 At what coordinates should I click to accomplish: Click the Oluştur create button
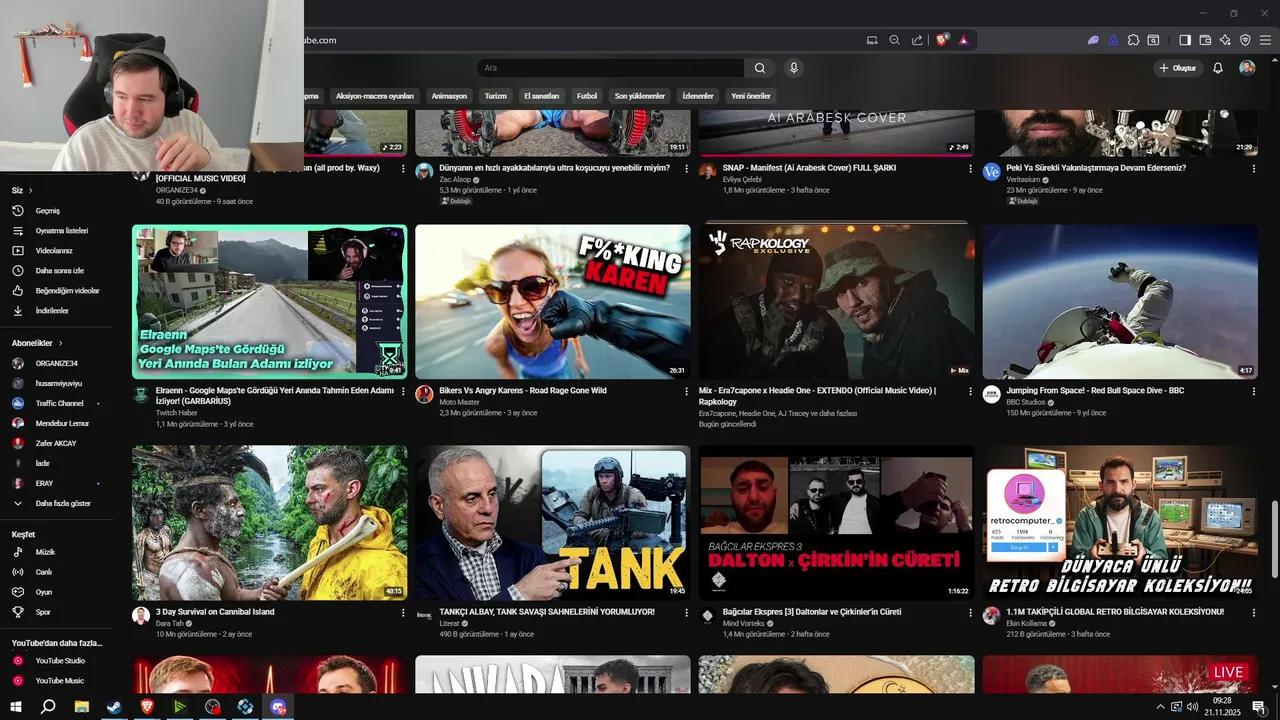[1177, 68]
